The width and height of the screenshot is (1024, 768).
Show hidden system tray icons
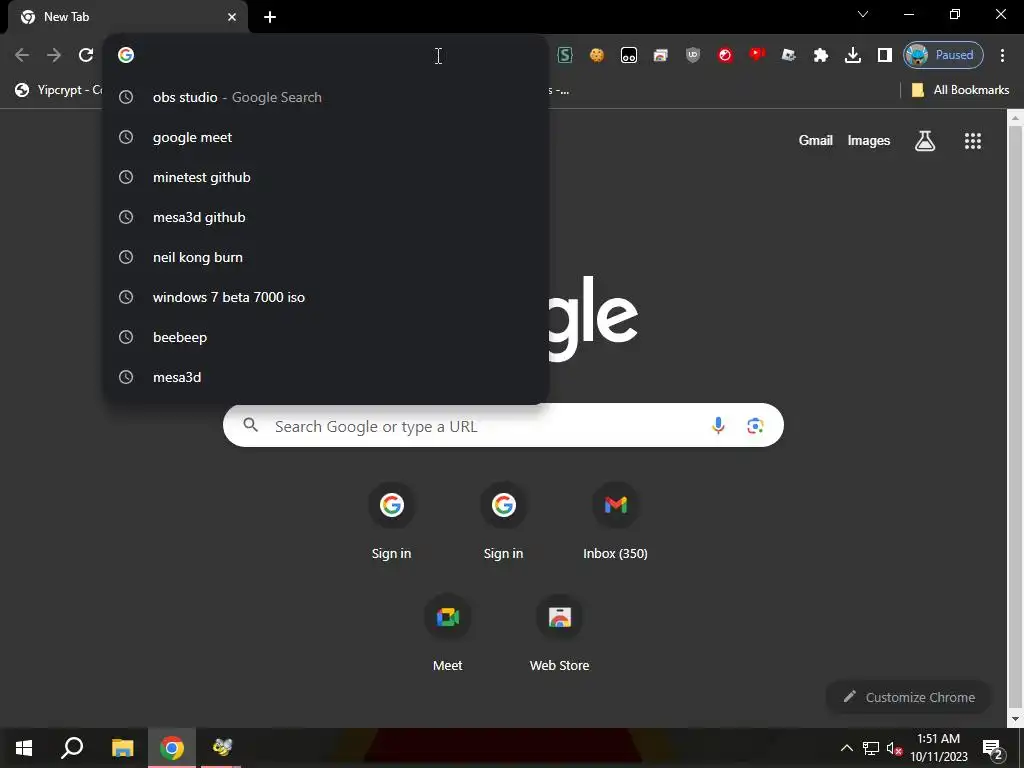point(846,748)
